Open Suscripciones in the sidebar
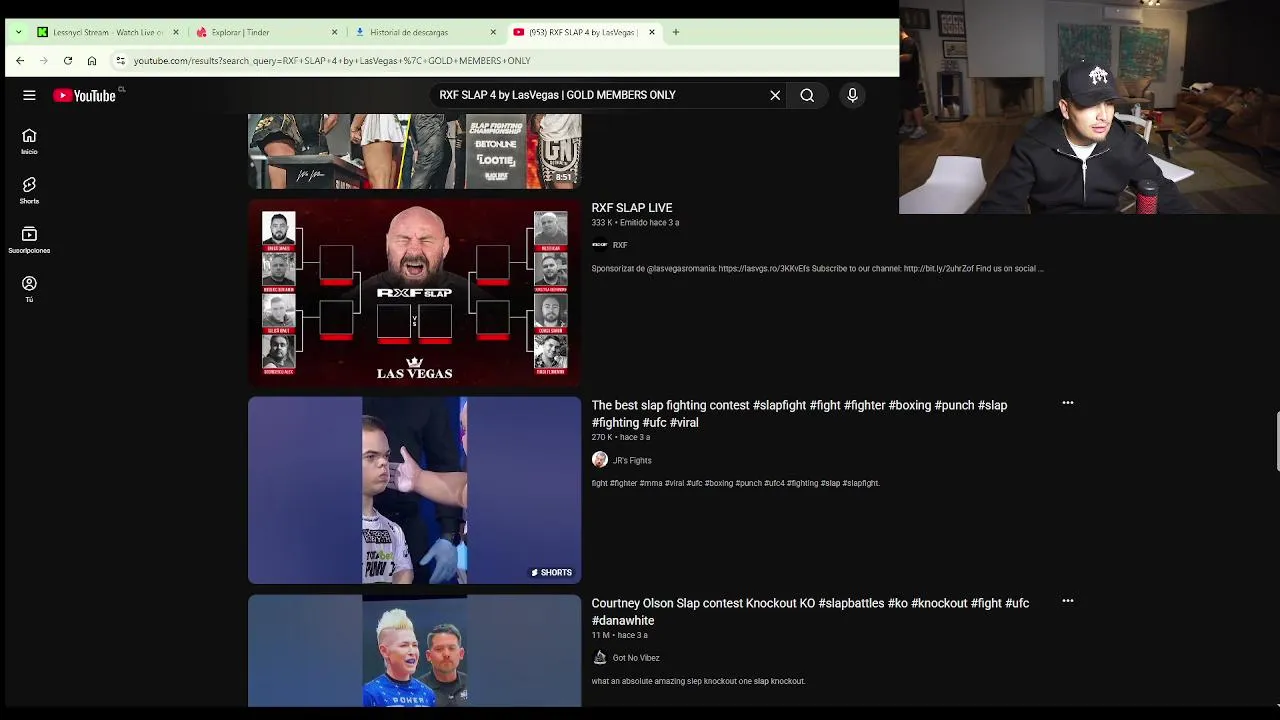Image resolution: width=1280 pixels, height=720 pixels. (x=29, y=239)
